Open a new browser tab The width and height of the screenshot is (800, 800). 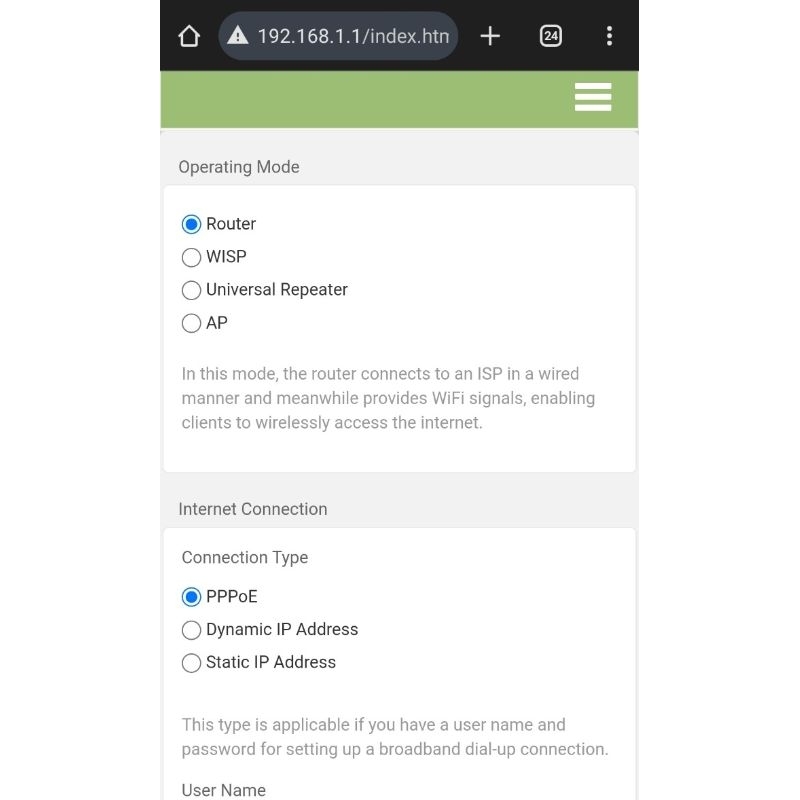[490, 37]
